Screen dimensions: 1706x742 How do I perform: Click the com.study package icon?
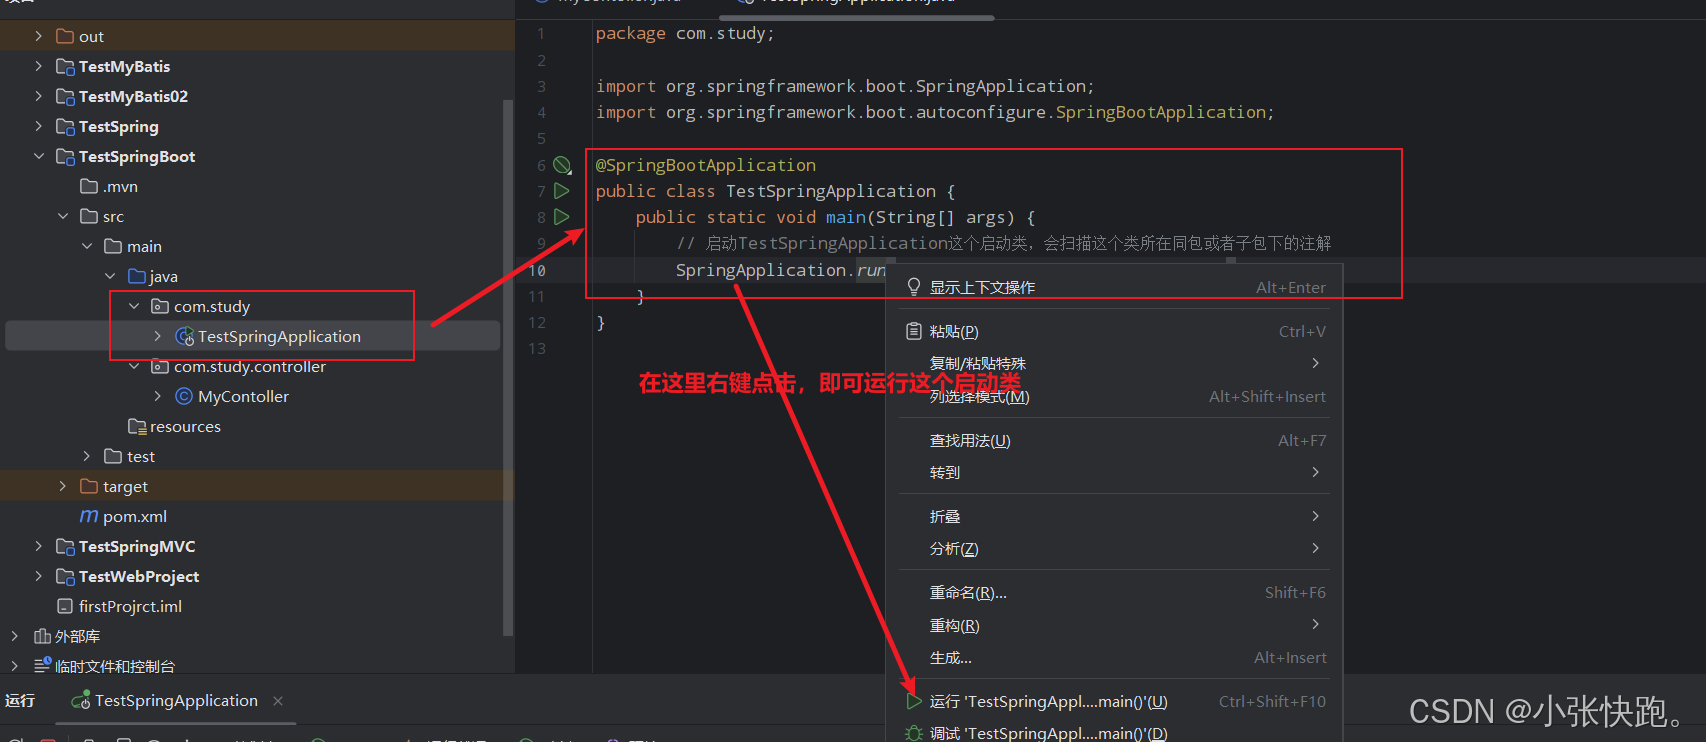tap(160, 306)
